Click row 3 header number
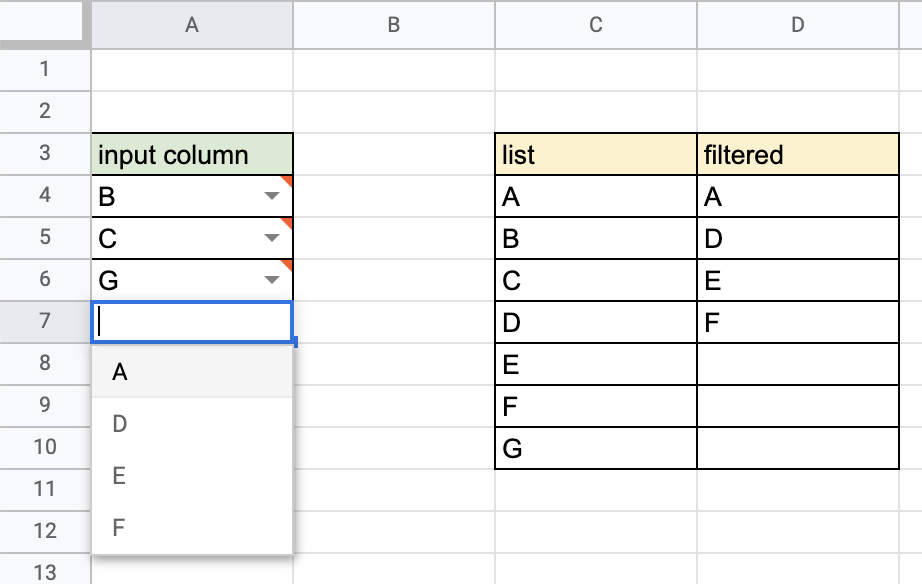 (x=45, y=153)
